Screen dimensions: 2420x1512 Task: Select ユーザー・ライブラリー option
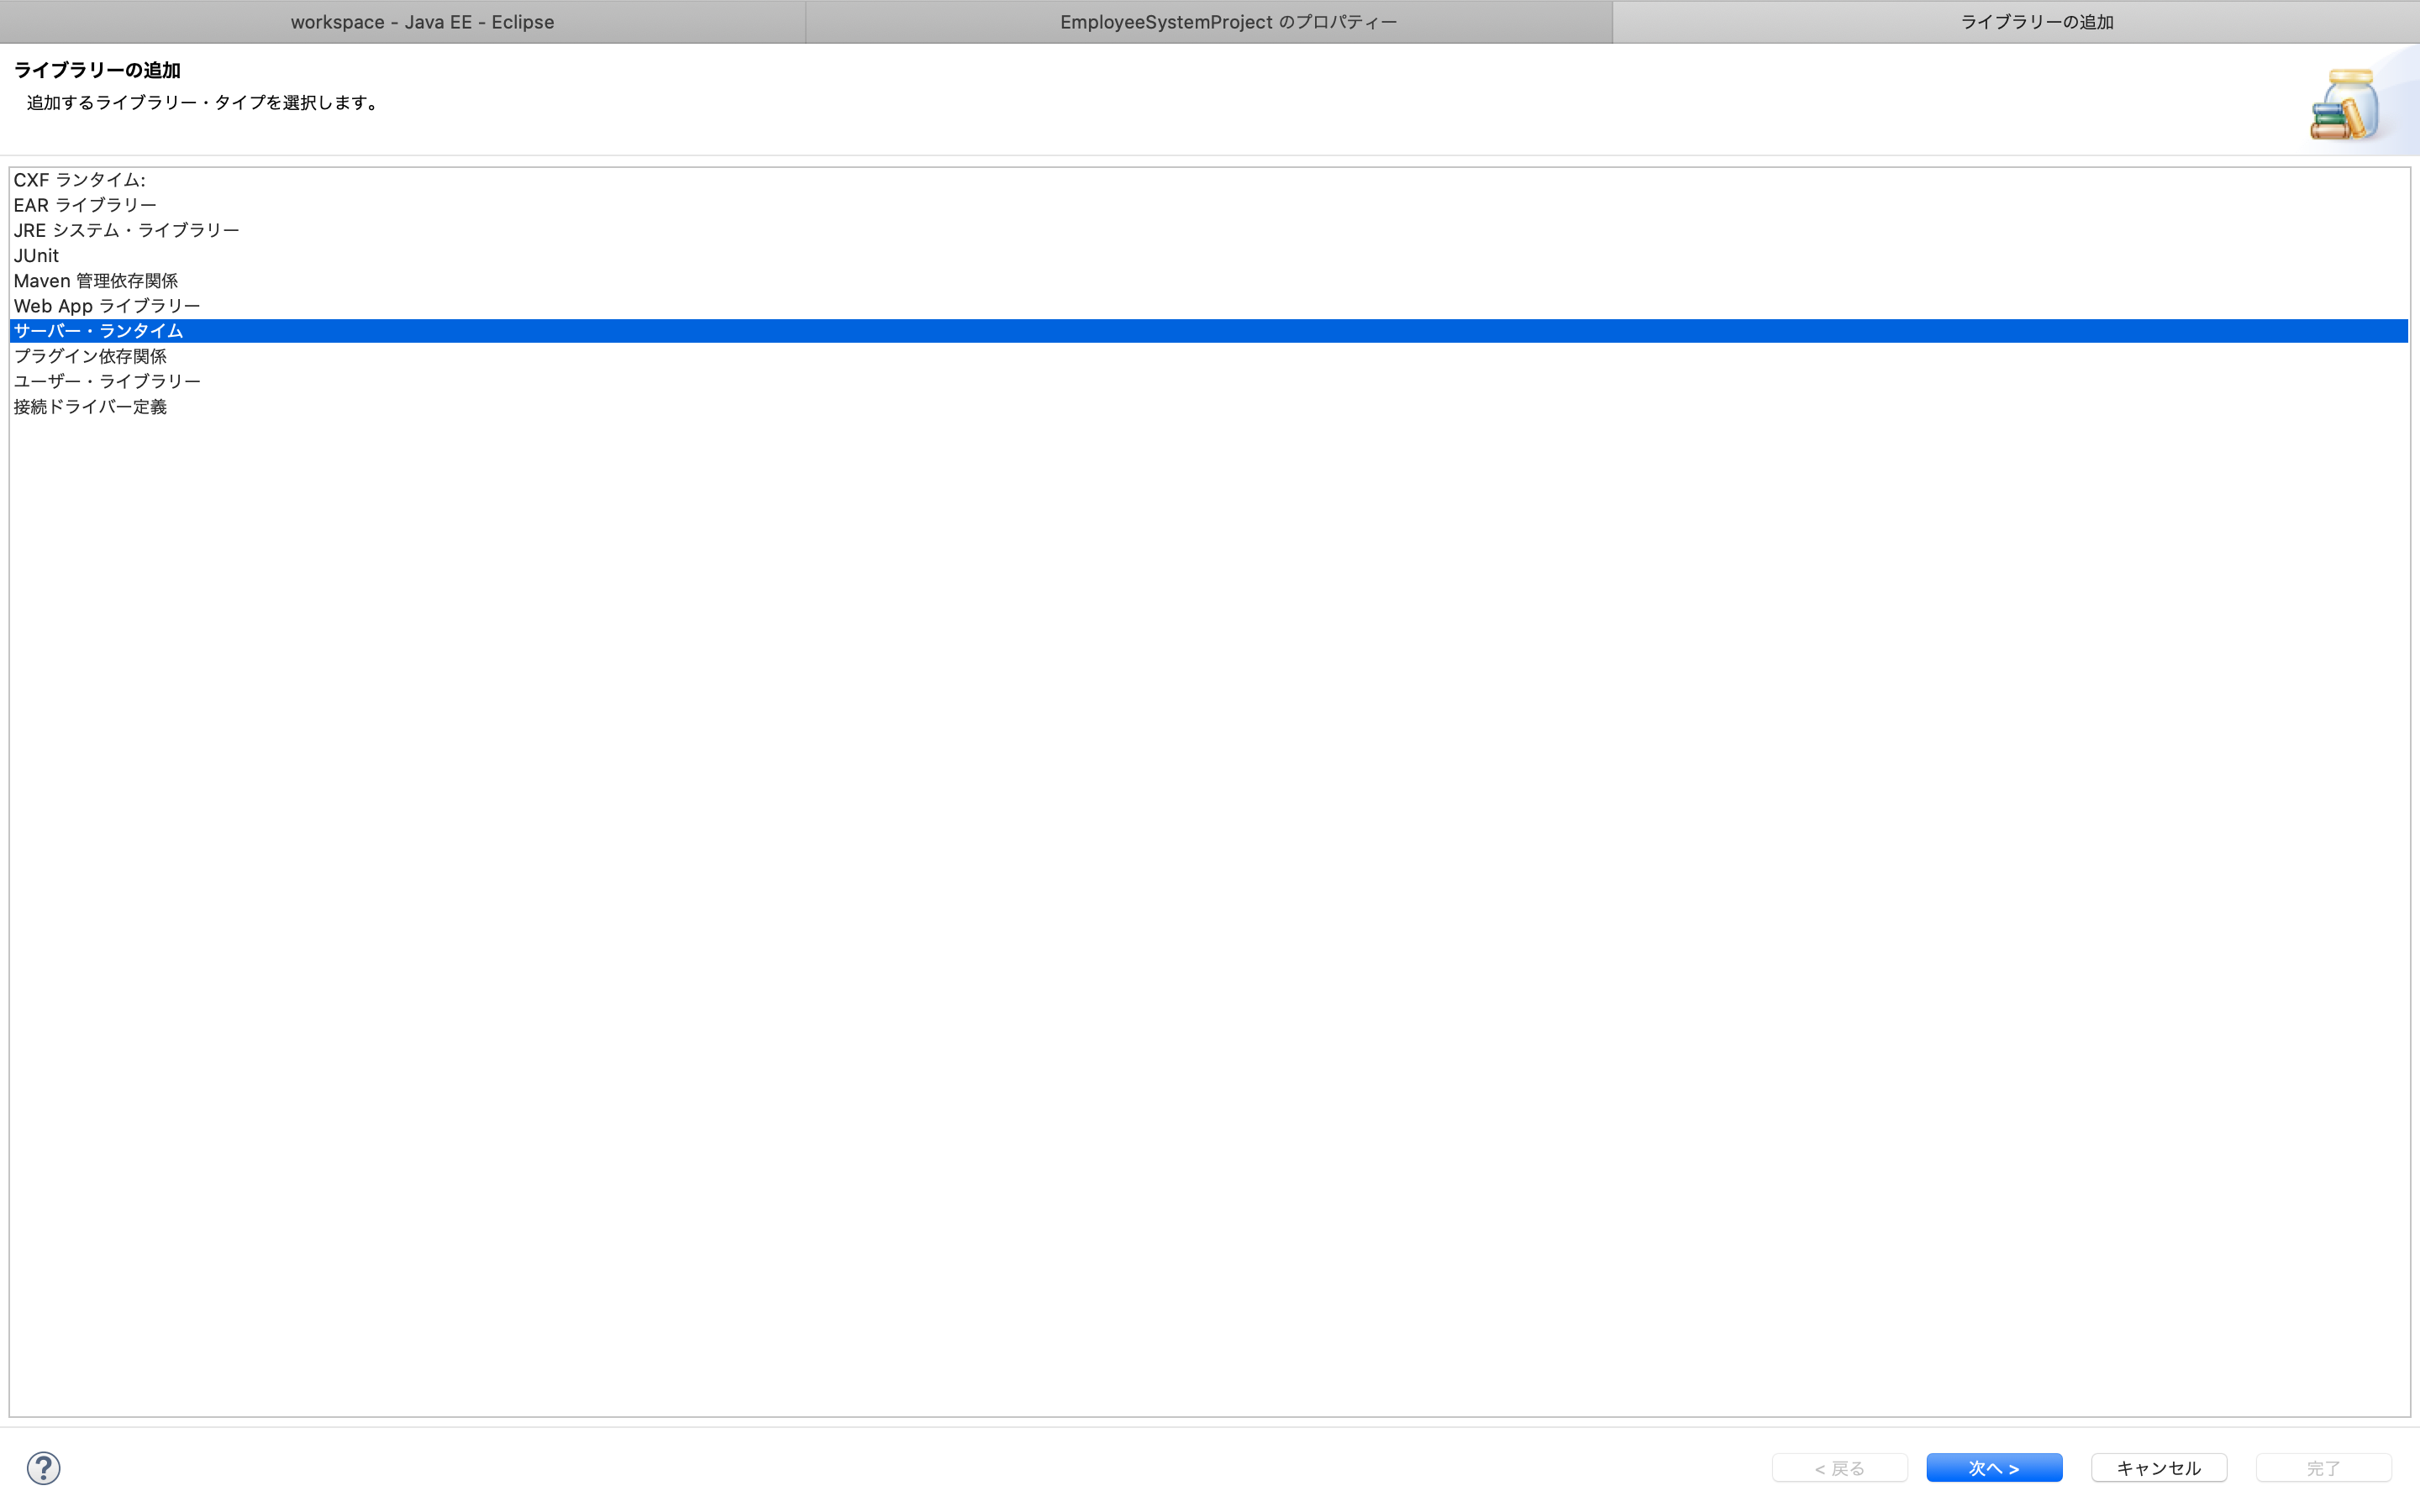pyautogui.click(x=107, y=381)
